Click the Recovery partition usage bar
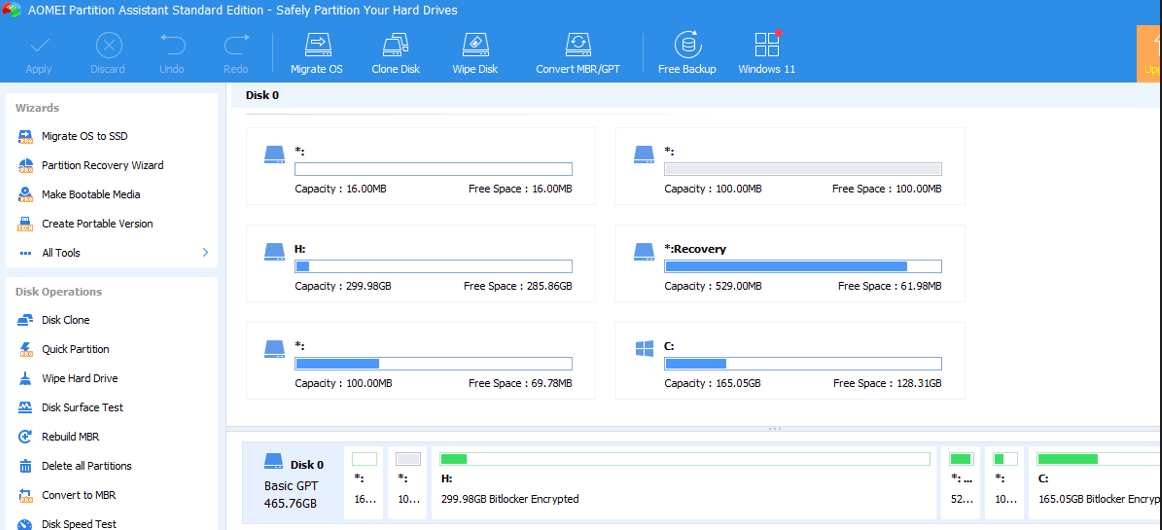 tap(803, 266)
